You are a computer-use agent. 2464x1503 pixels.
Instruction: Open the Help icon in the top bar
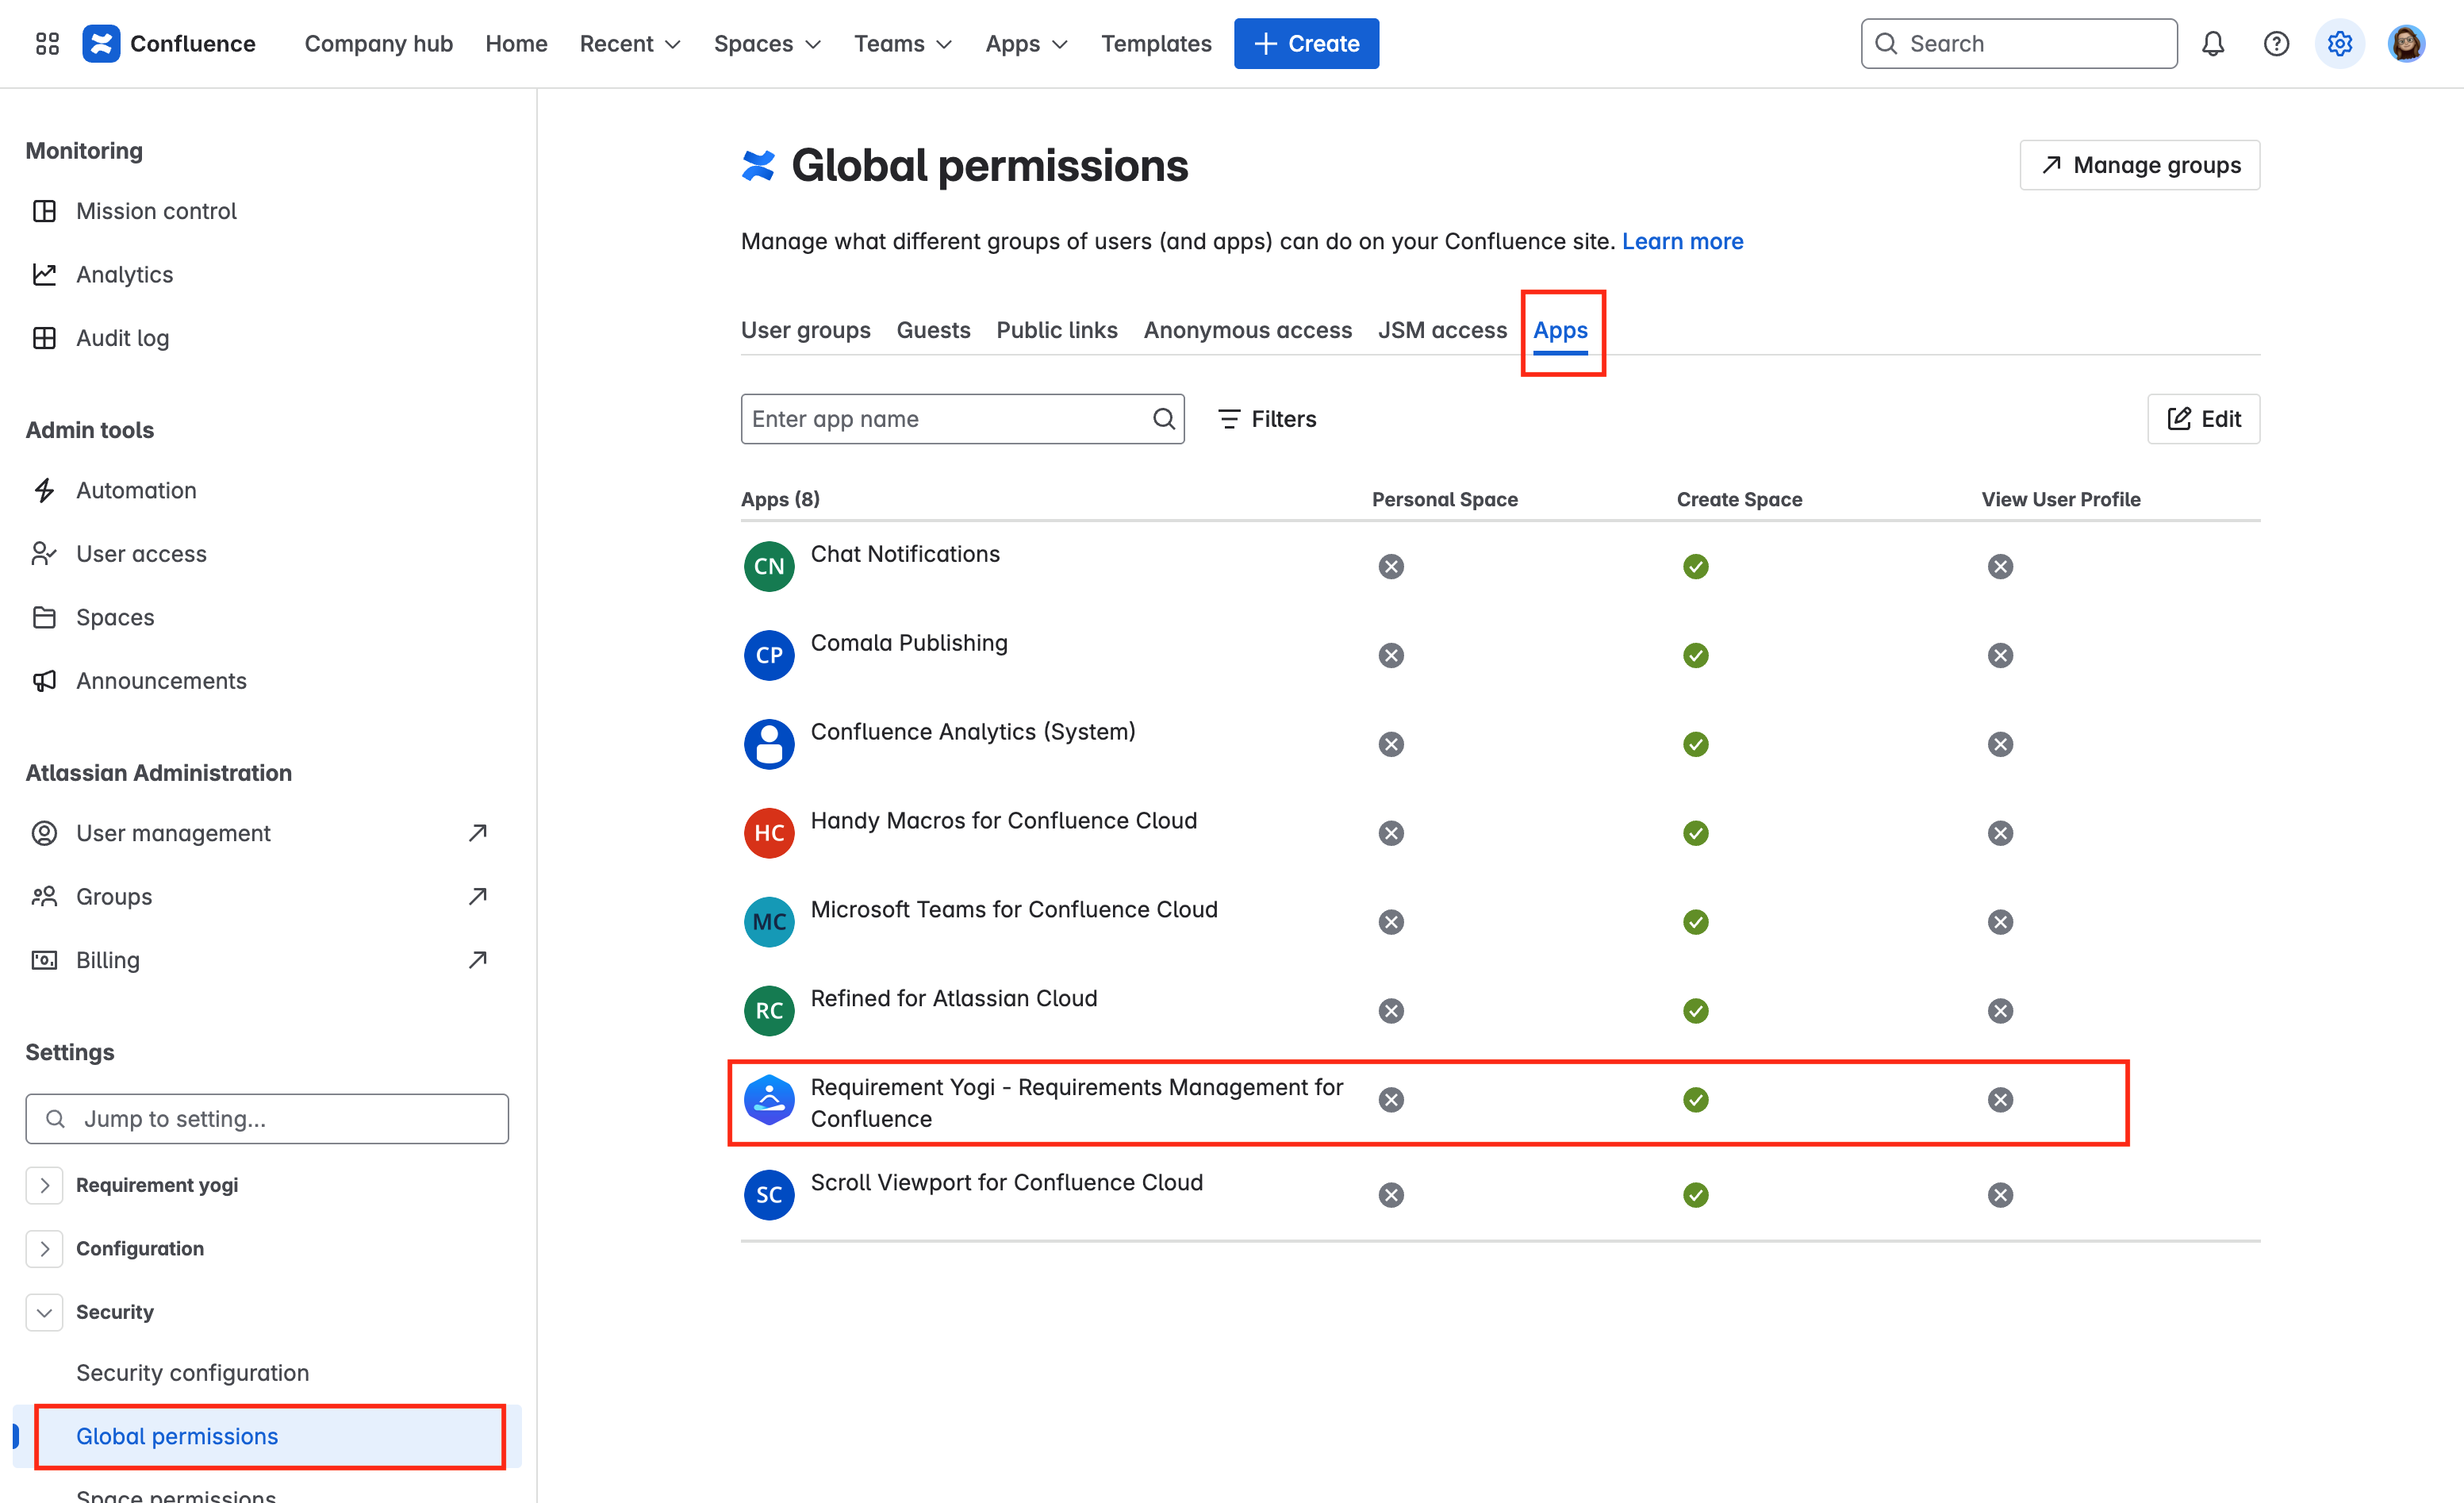[2276, 43]
